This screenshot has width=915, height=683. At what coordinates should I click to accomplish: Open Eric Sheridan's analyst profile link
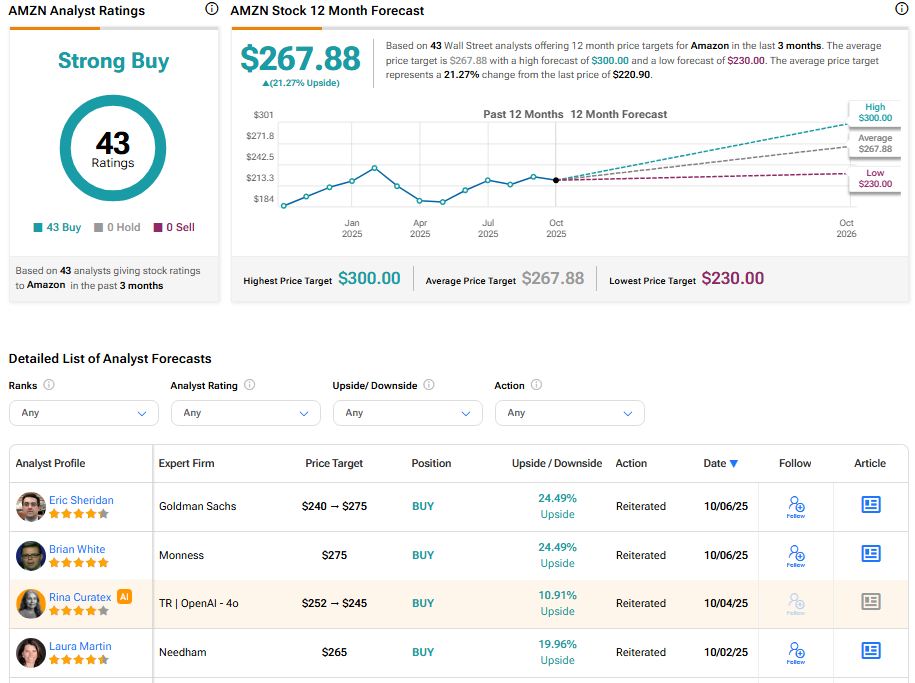click(x=81, y=500)
